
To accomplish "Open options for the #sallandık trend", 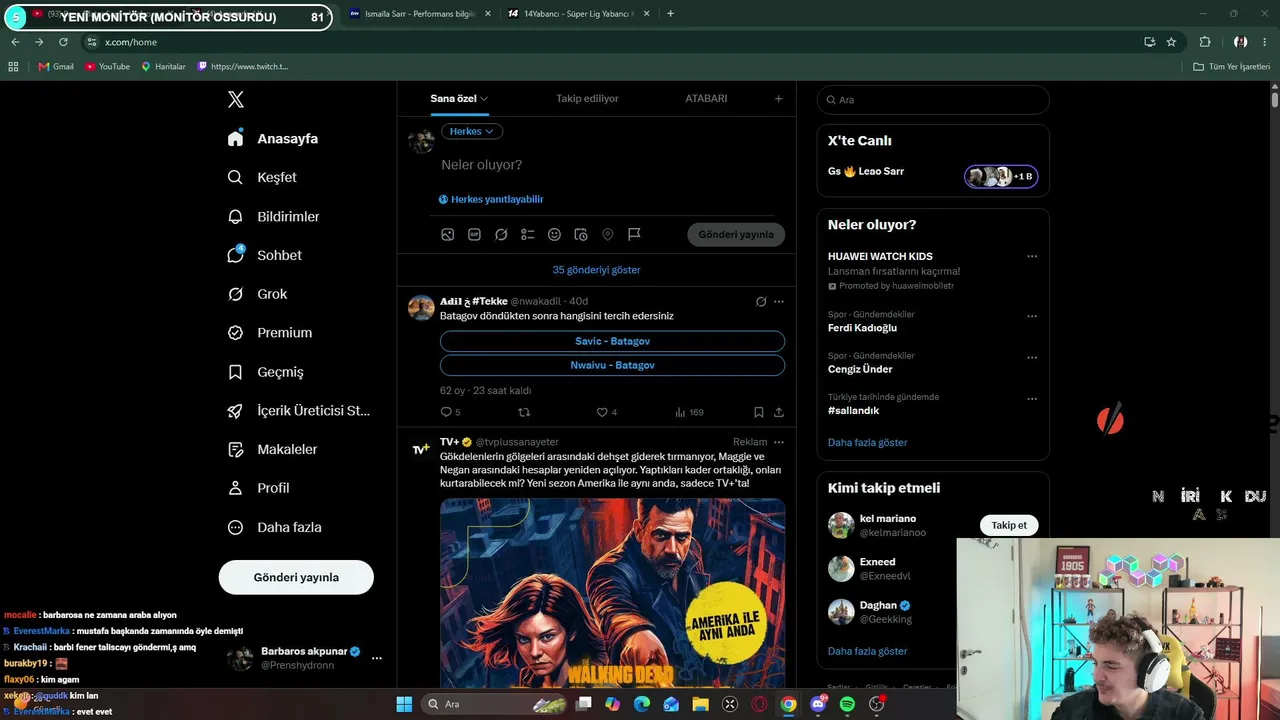I will pyautogui.click(x=1032, y=398).
